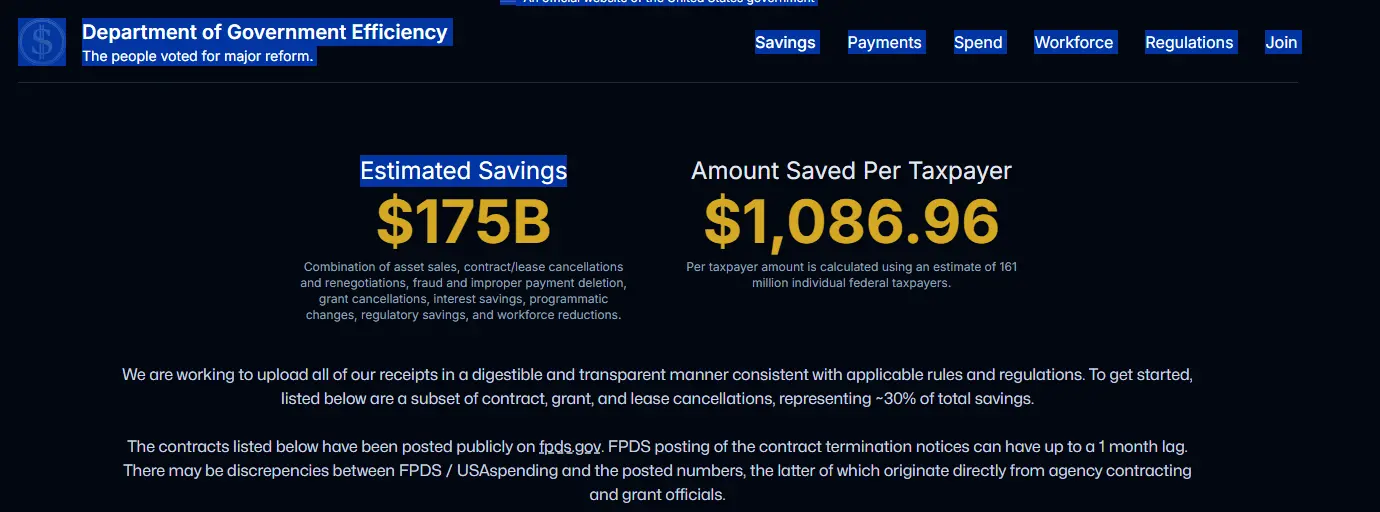Click the Join link in the header
The height and width of the screenshot is (512, 1380).
pos(1281,42)
